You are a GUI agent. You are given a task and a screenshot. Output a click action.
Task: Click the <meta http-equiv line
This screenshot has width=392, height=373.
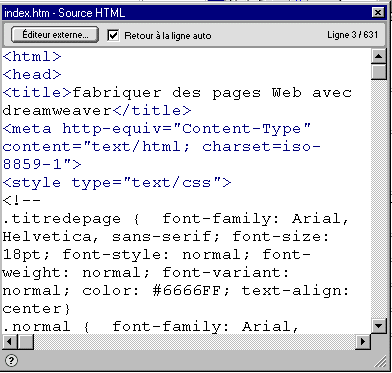157,129
